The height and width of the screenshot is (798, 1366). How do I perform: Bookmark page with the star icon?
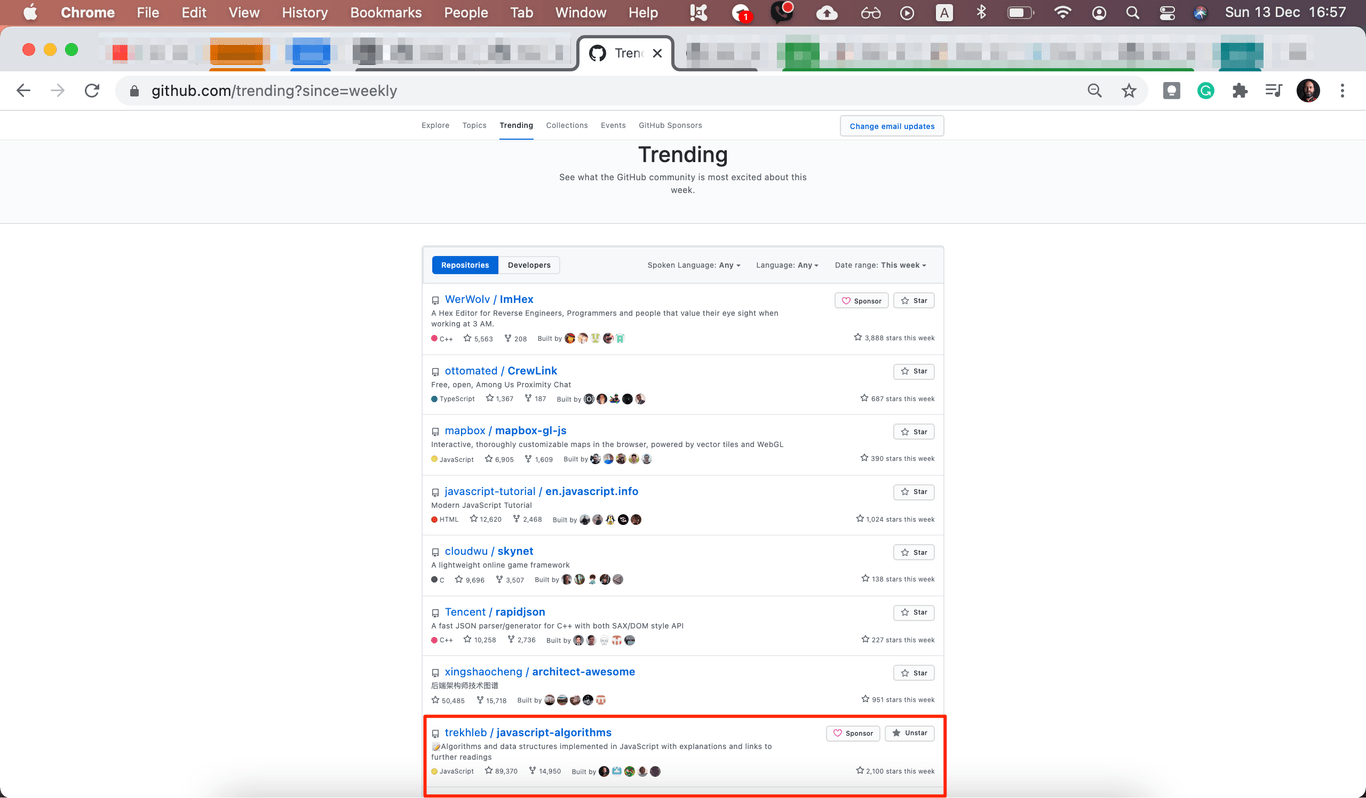coord(1129,91)
